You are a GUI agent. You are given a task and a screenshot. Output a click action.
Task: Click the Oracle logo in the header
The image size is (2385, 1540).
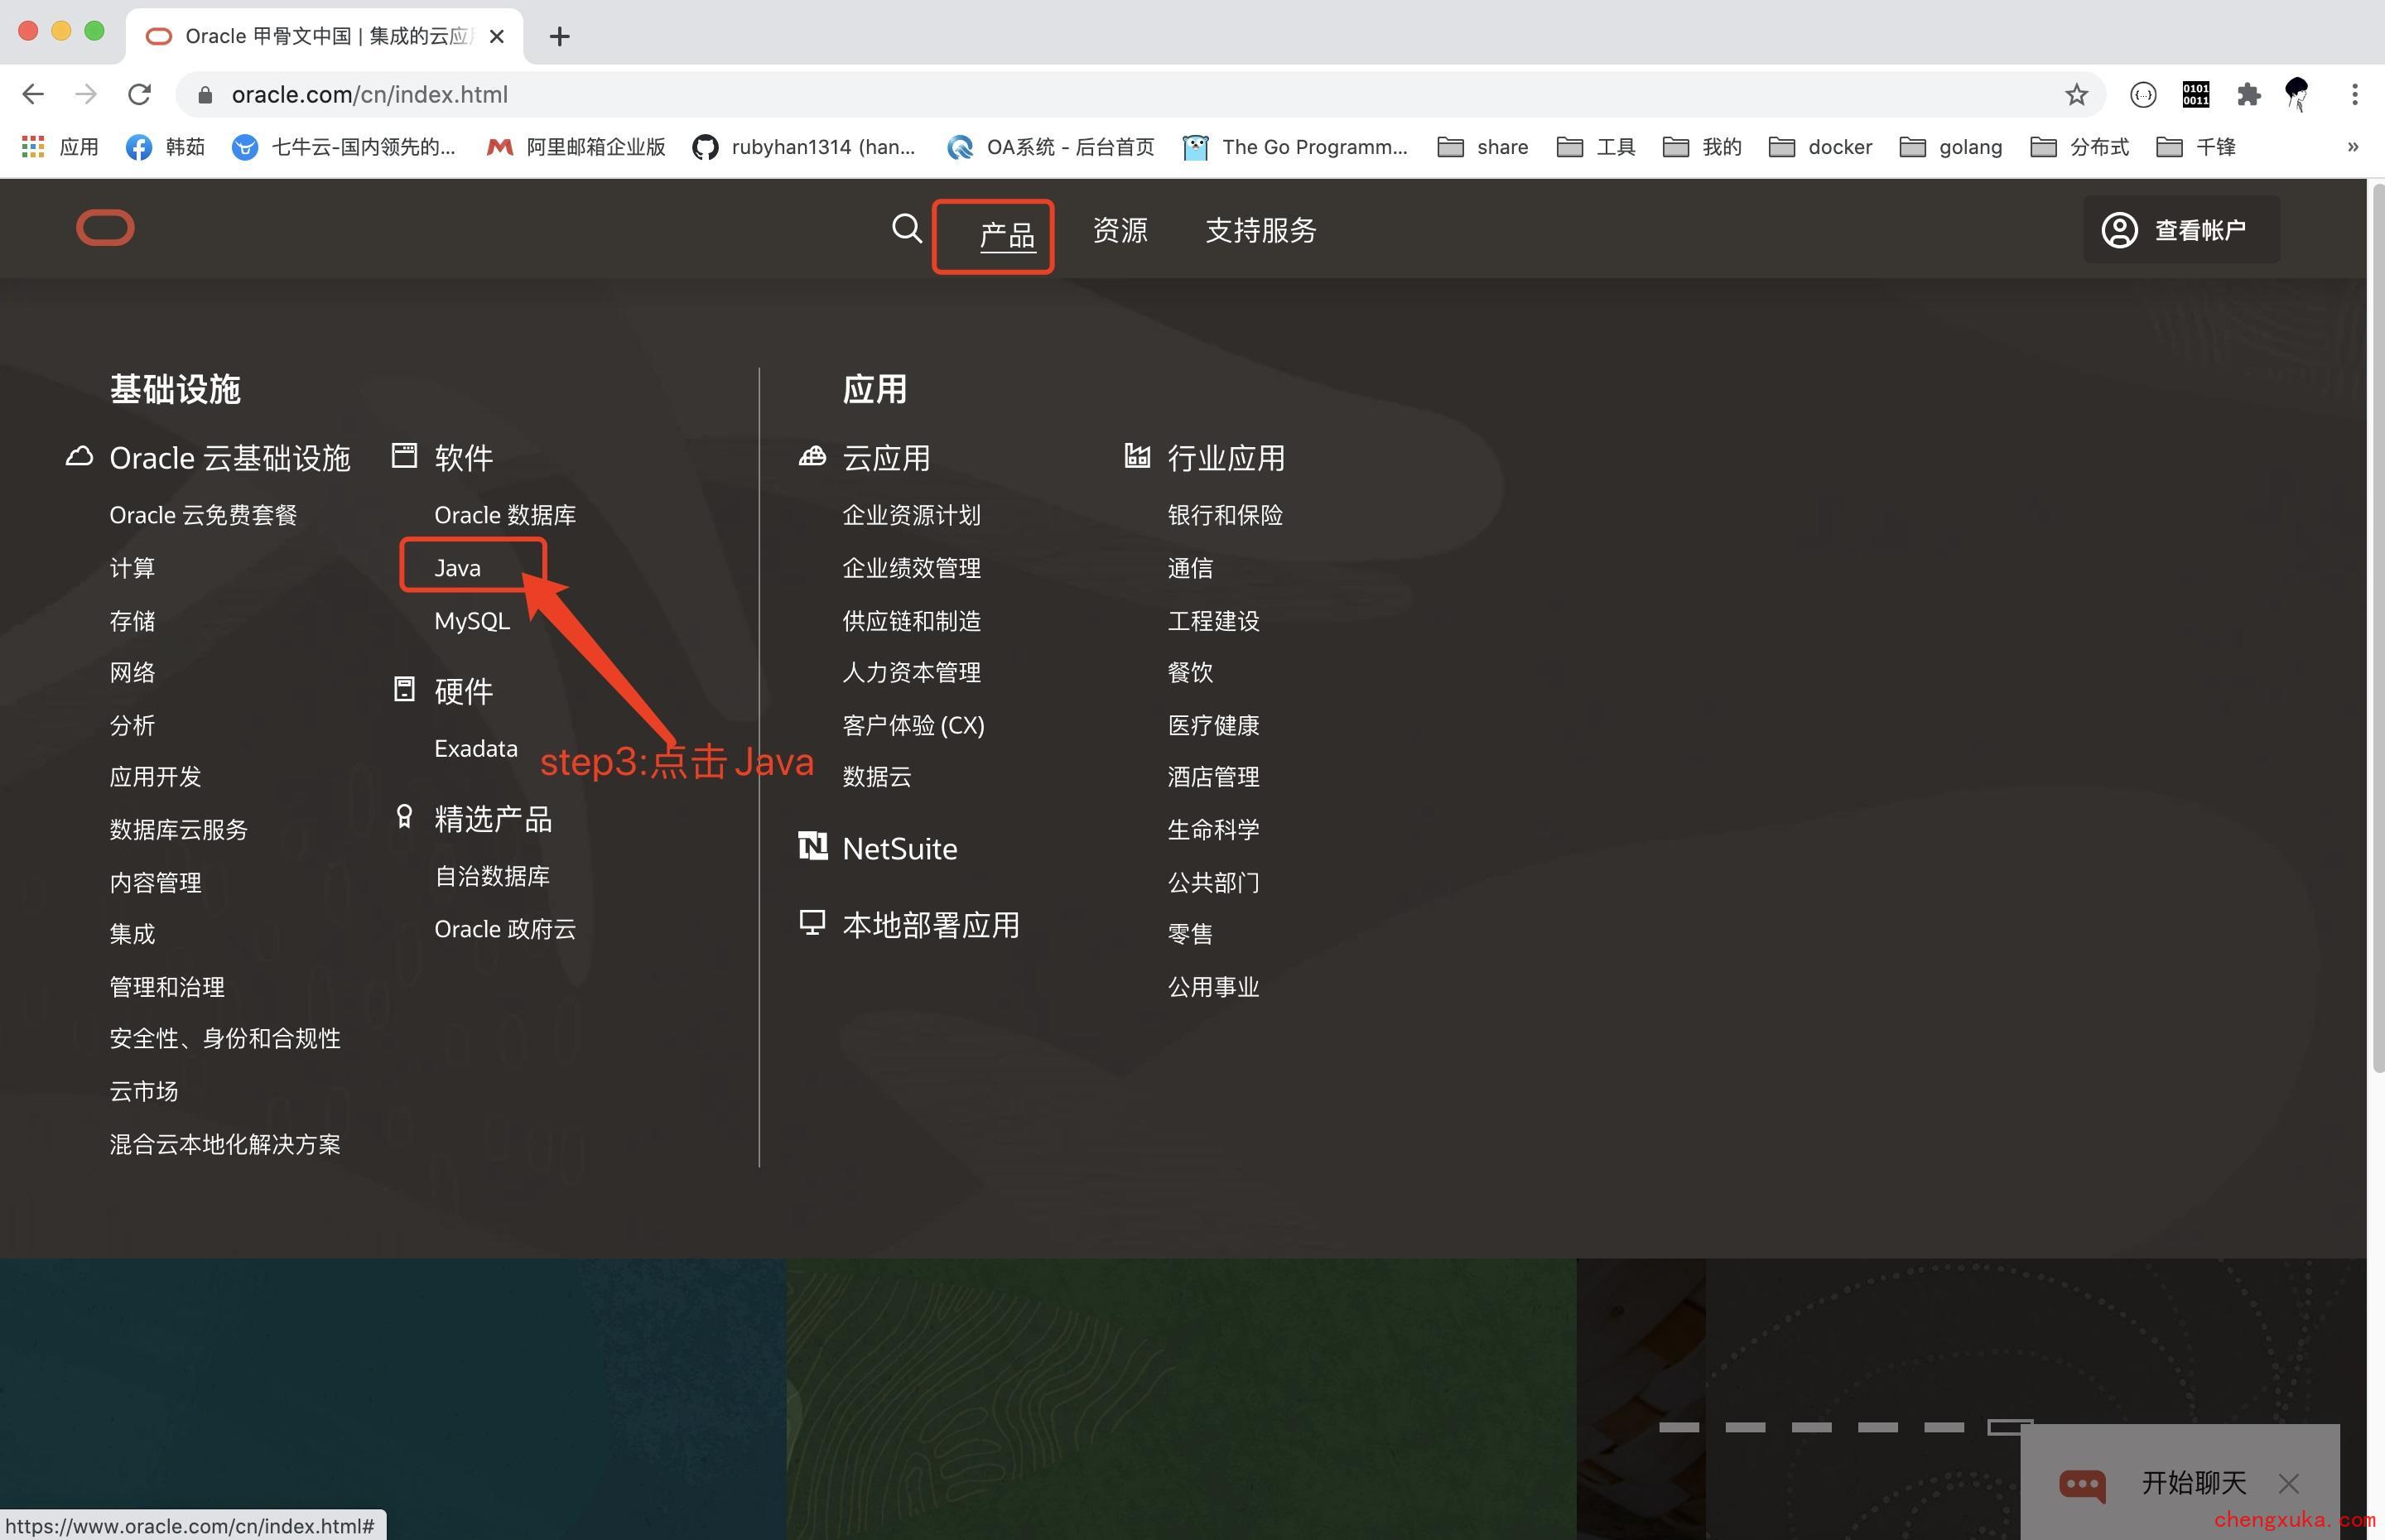tap(105, 229)
